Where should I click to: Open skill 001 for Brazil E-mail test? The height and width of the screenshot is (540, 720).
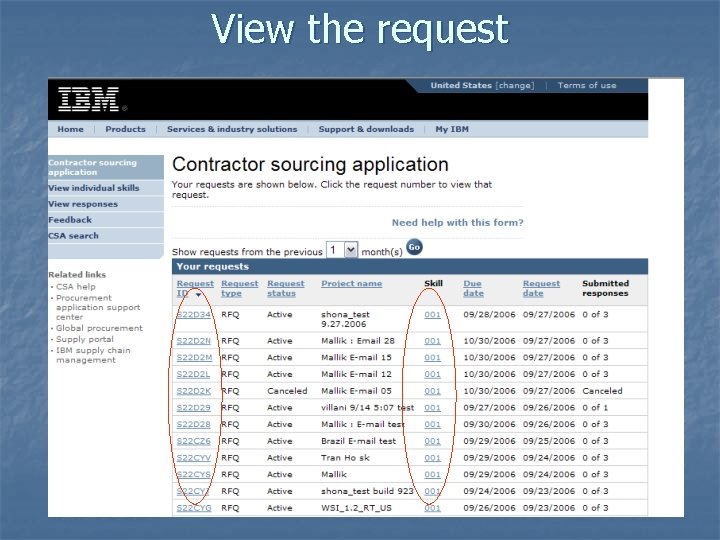point(432,441)
